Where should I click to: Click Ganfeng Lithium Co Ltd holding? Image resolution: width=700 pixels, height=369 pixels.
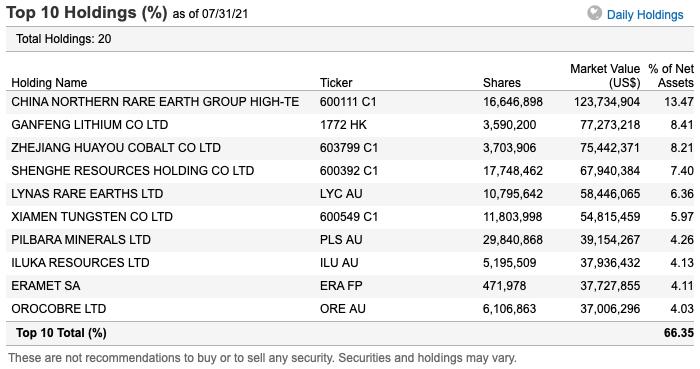pyautogui.click(x=90, y=124)
